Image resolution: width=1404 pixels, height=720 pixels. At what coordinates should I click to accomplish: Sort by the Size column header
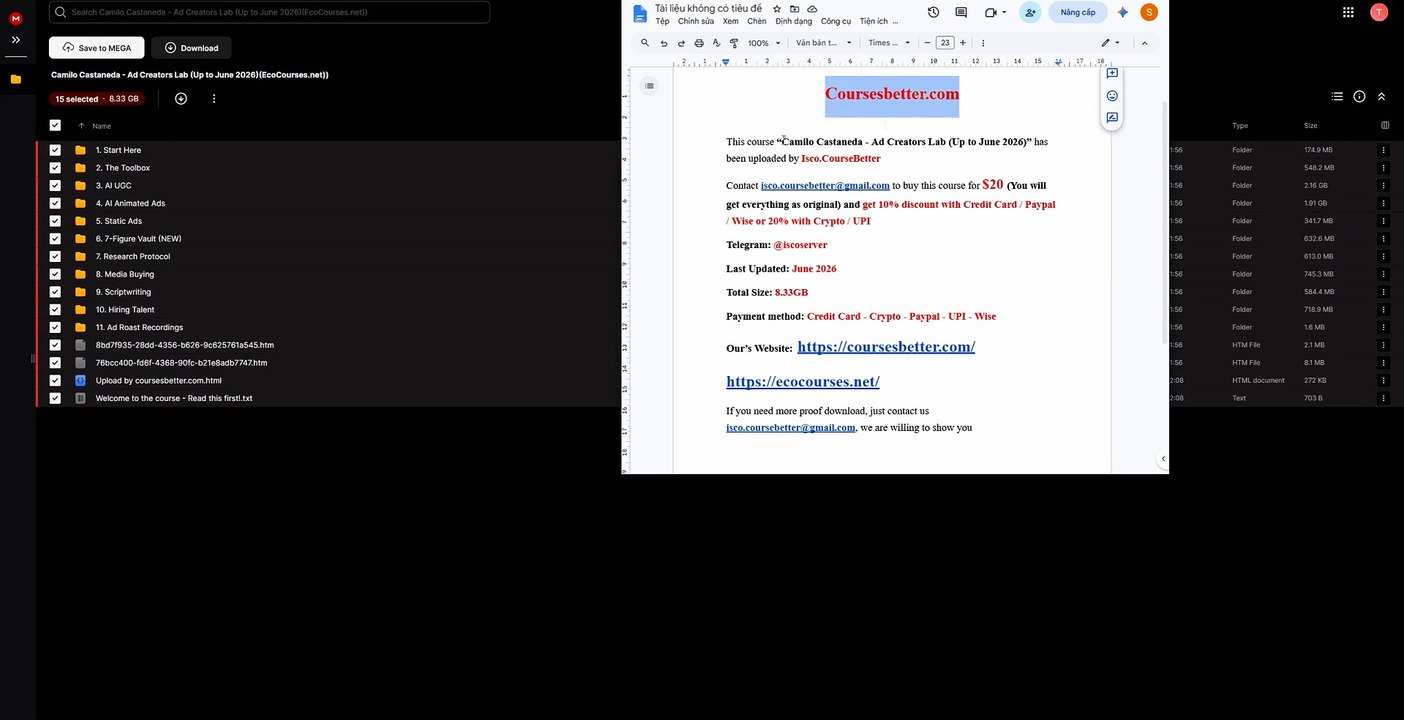1310,126
